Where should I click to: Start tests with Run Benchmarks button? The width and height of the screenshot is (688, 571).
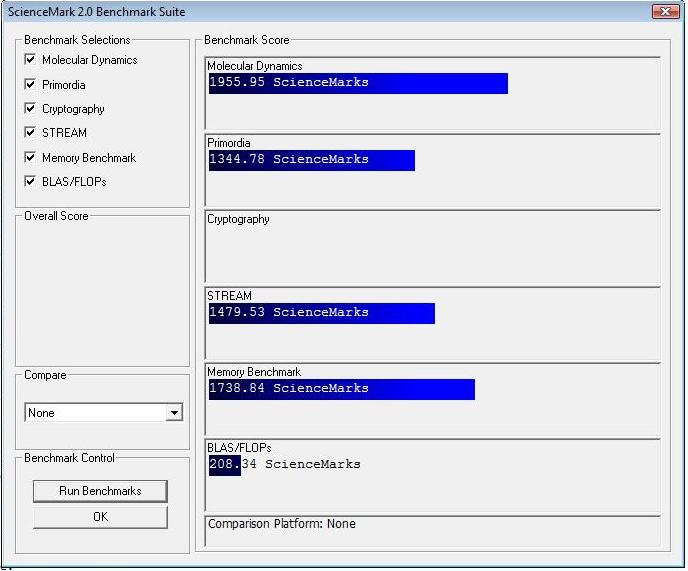[100, 491]
